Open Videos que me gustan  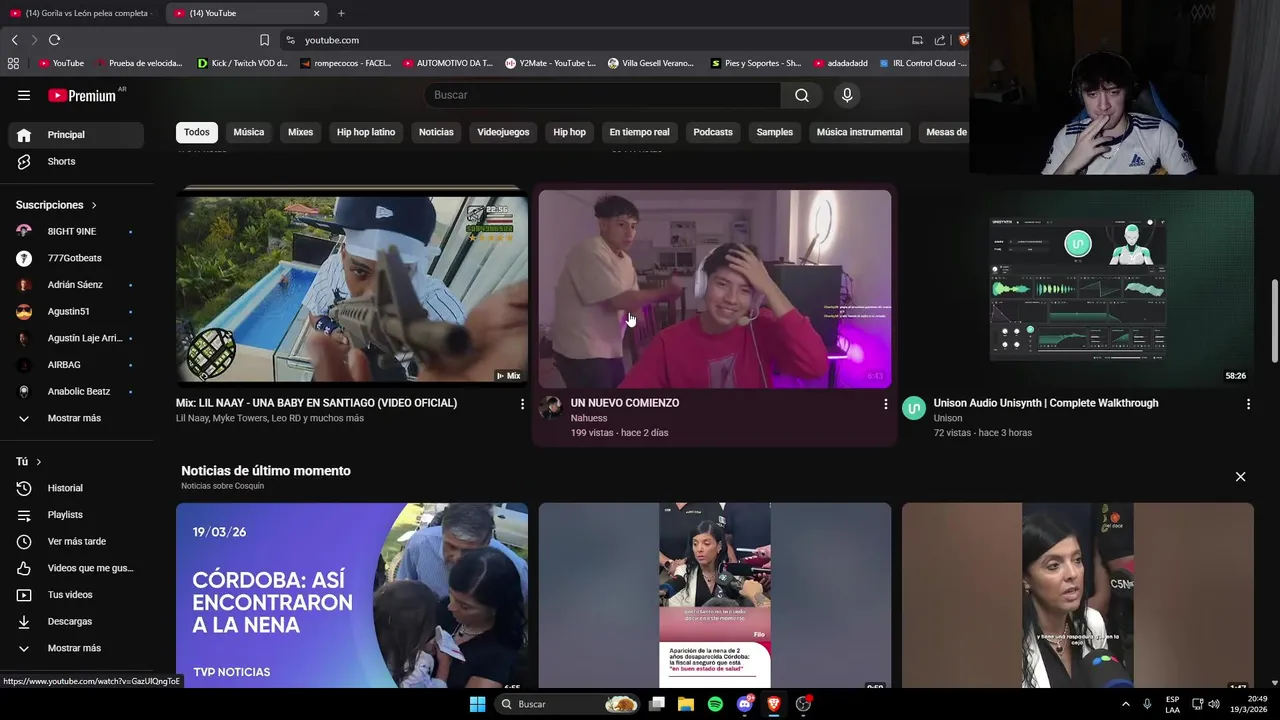pos(76,568)
